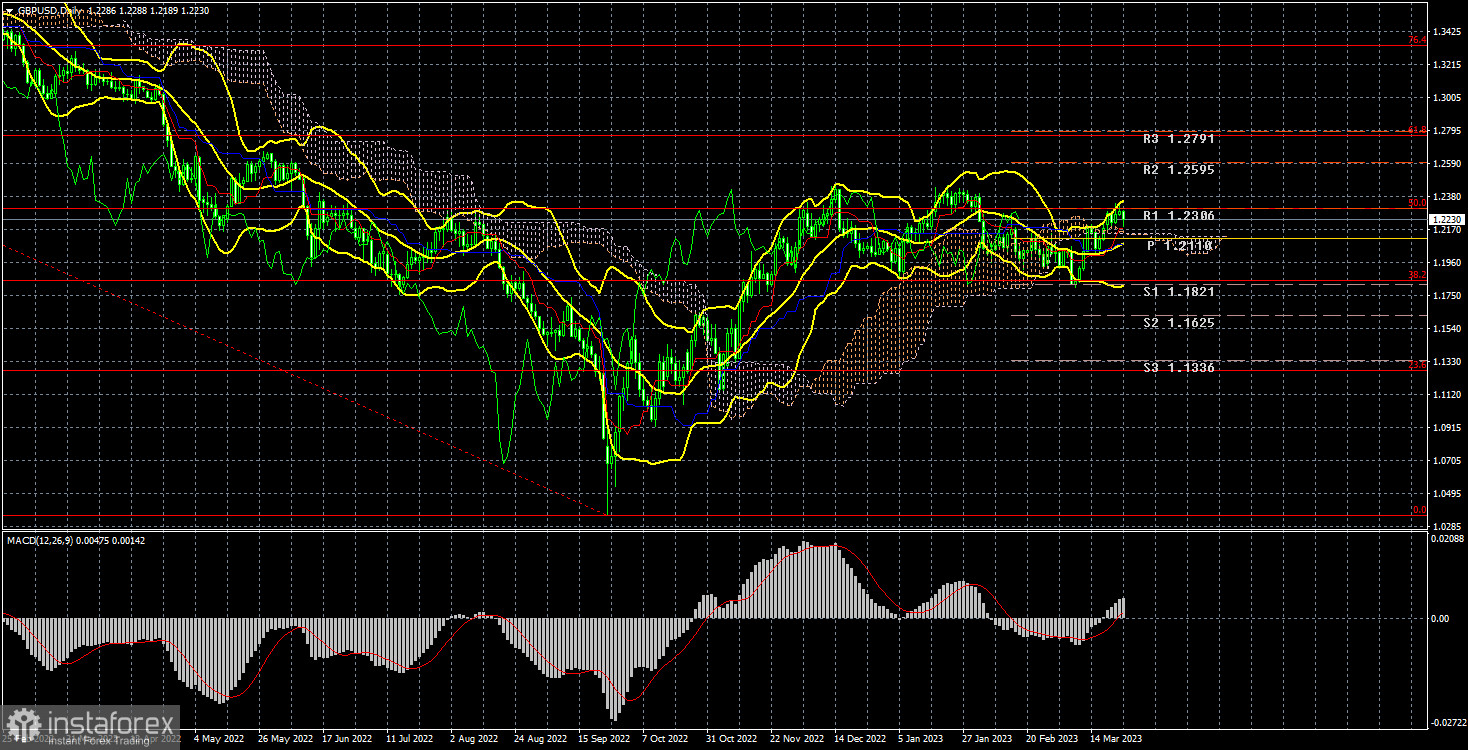Select the GBPUSD,Daily chart title text
The width and height of the screenshot is (1468, 750).
50,10
